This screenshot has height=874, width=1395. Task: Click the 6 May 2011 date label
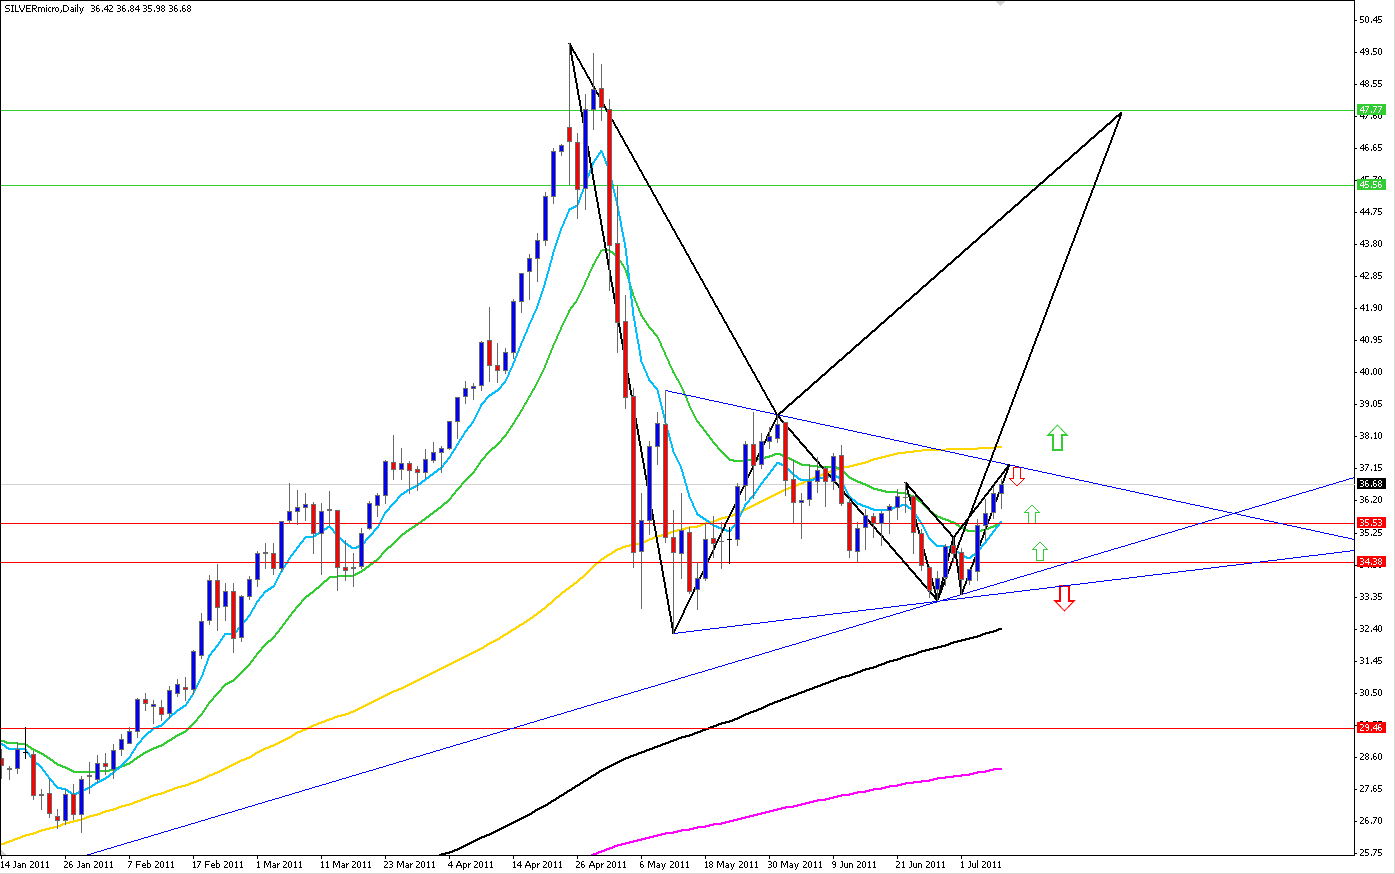tap(665, 864)
